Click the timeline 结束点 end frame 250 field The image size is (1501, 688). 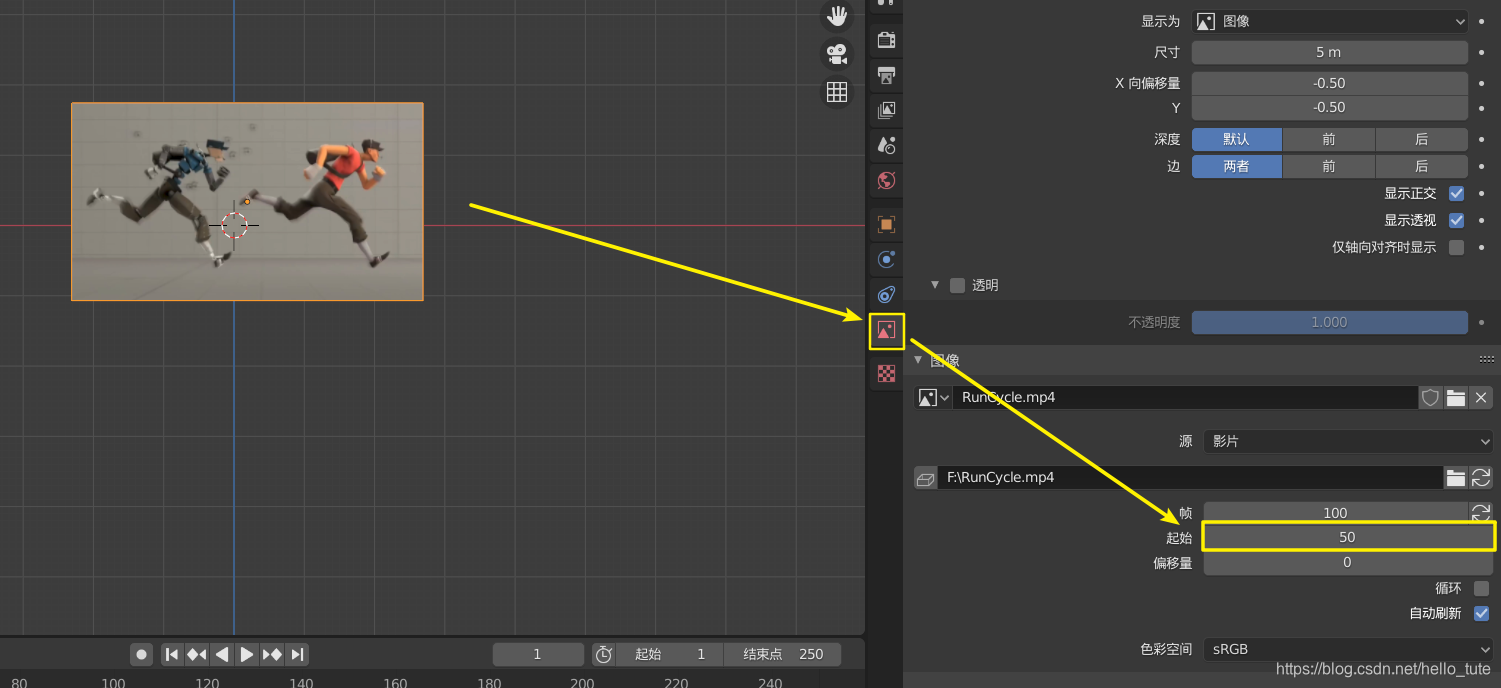click(x=782, y=654)
